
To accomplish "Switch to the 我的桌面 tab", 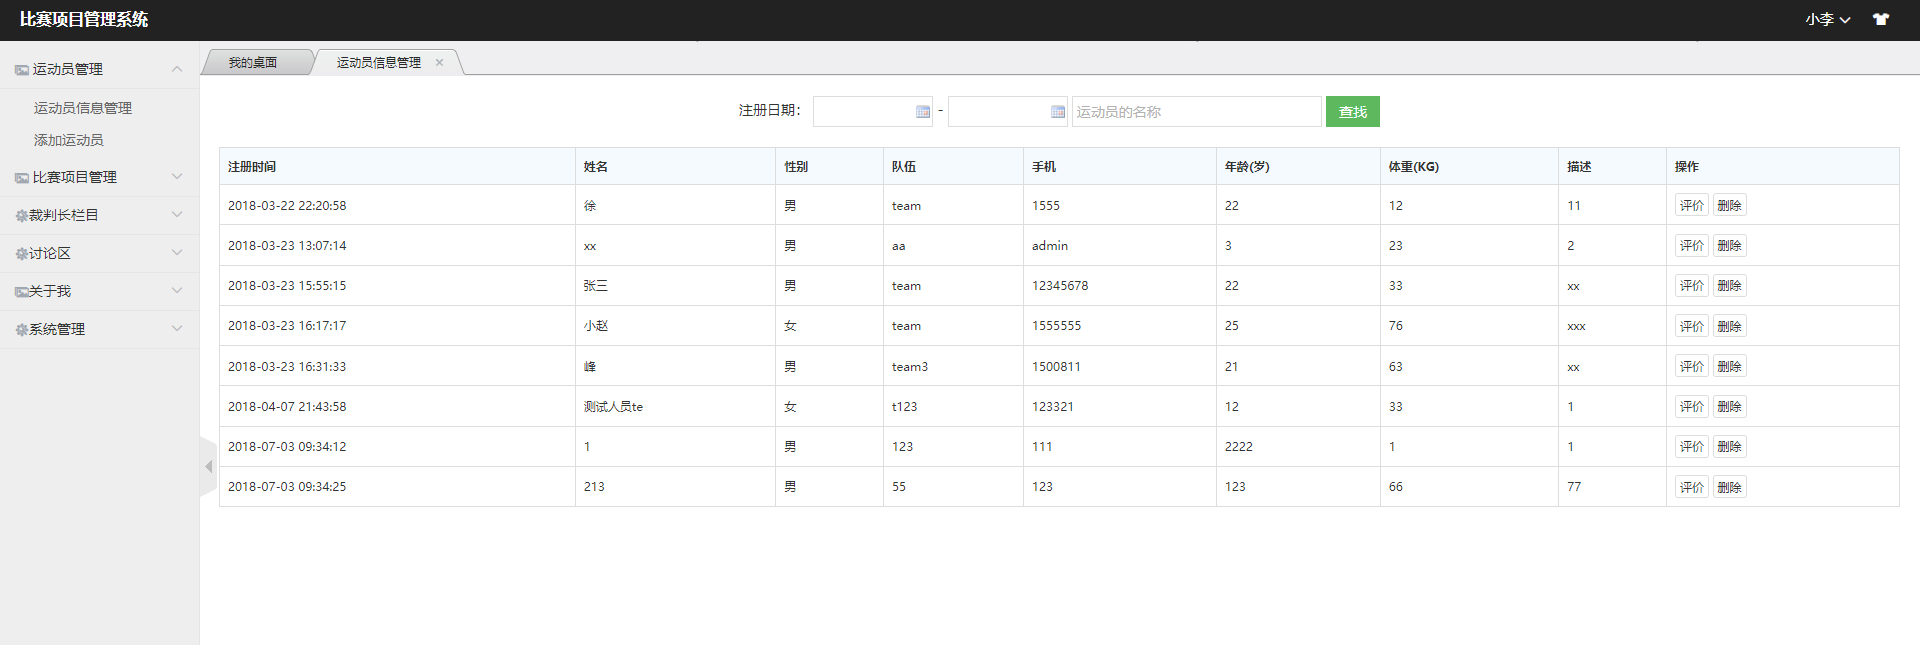I will 253,62.
